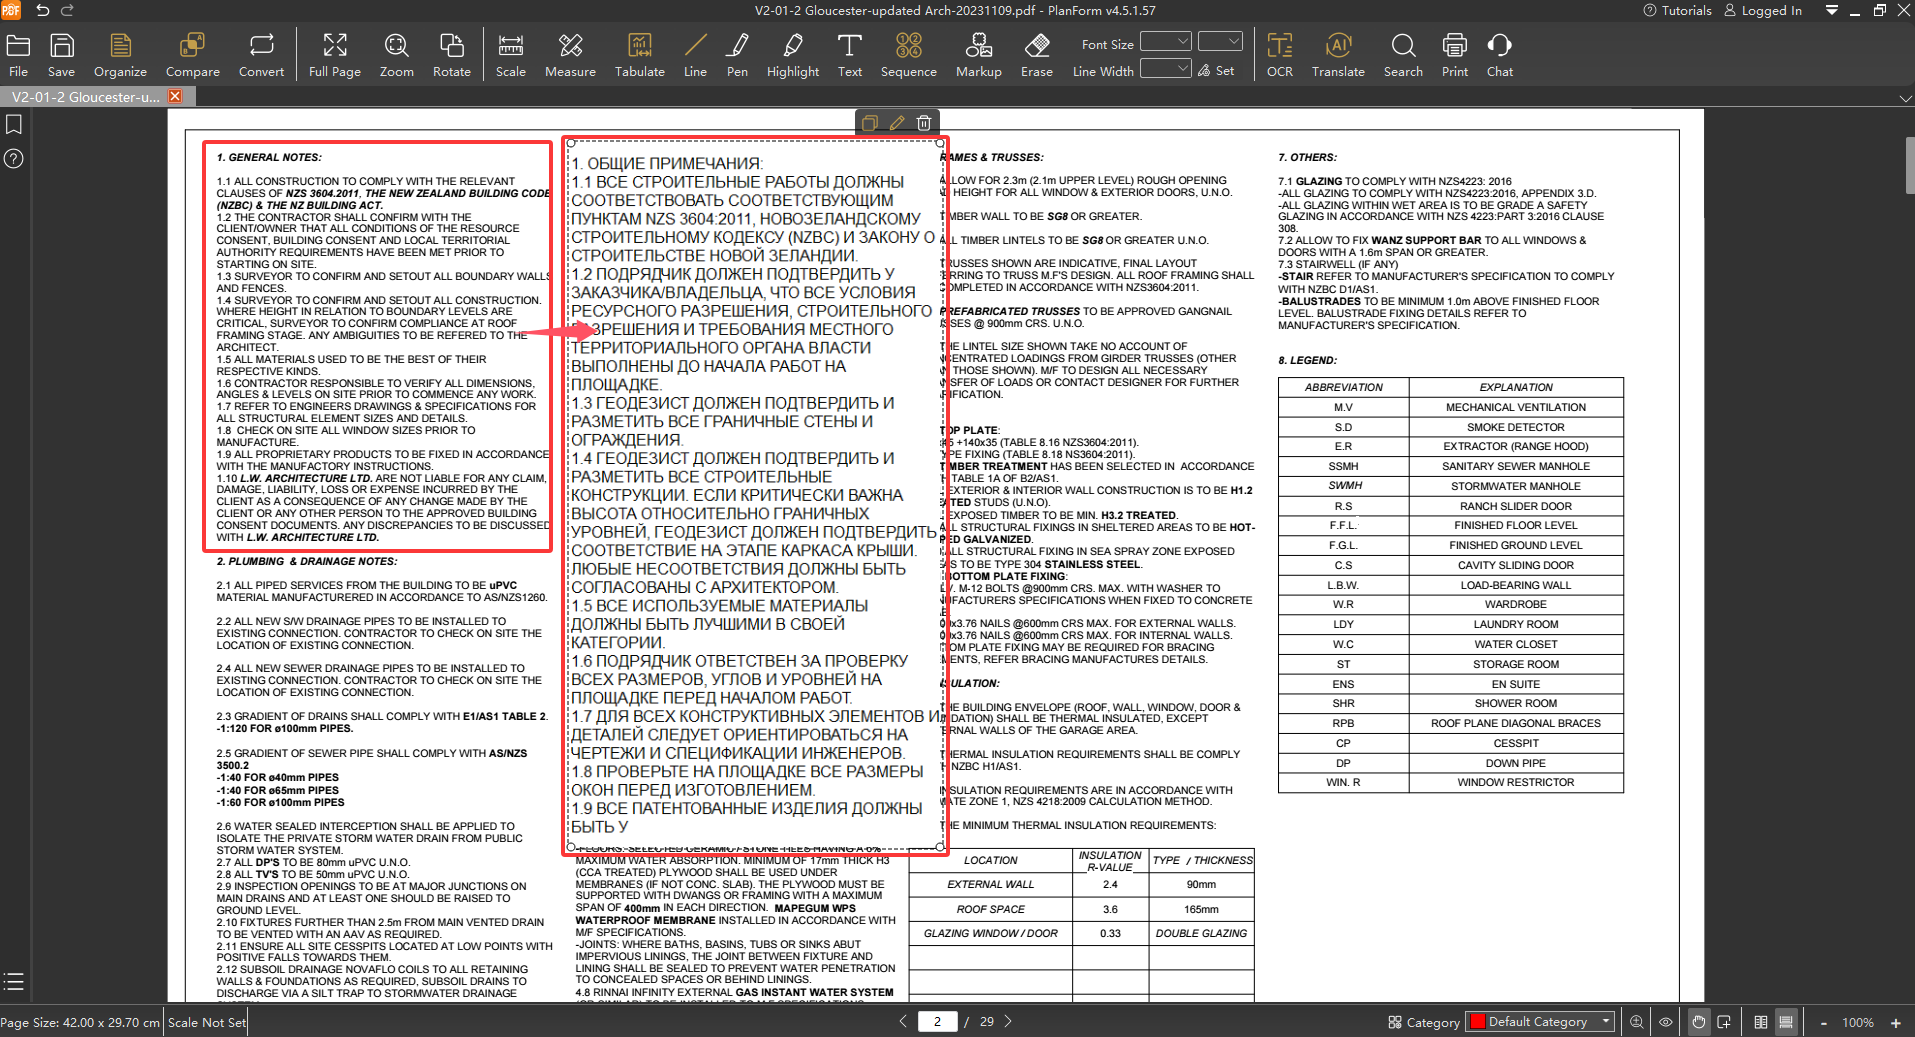
Task: Delete the translated text box
Action: pos(924,123)
